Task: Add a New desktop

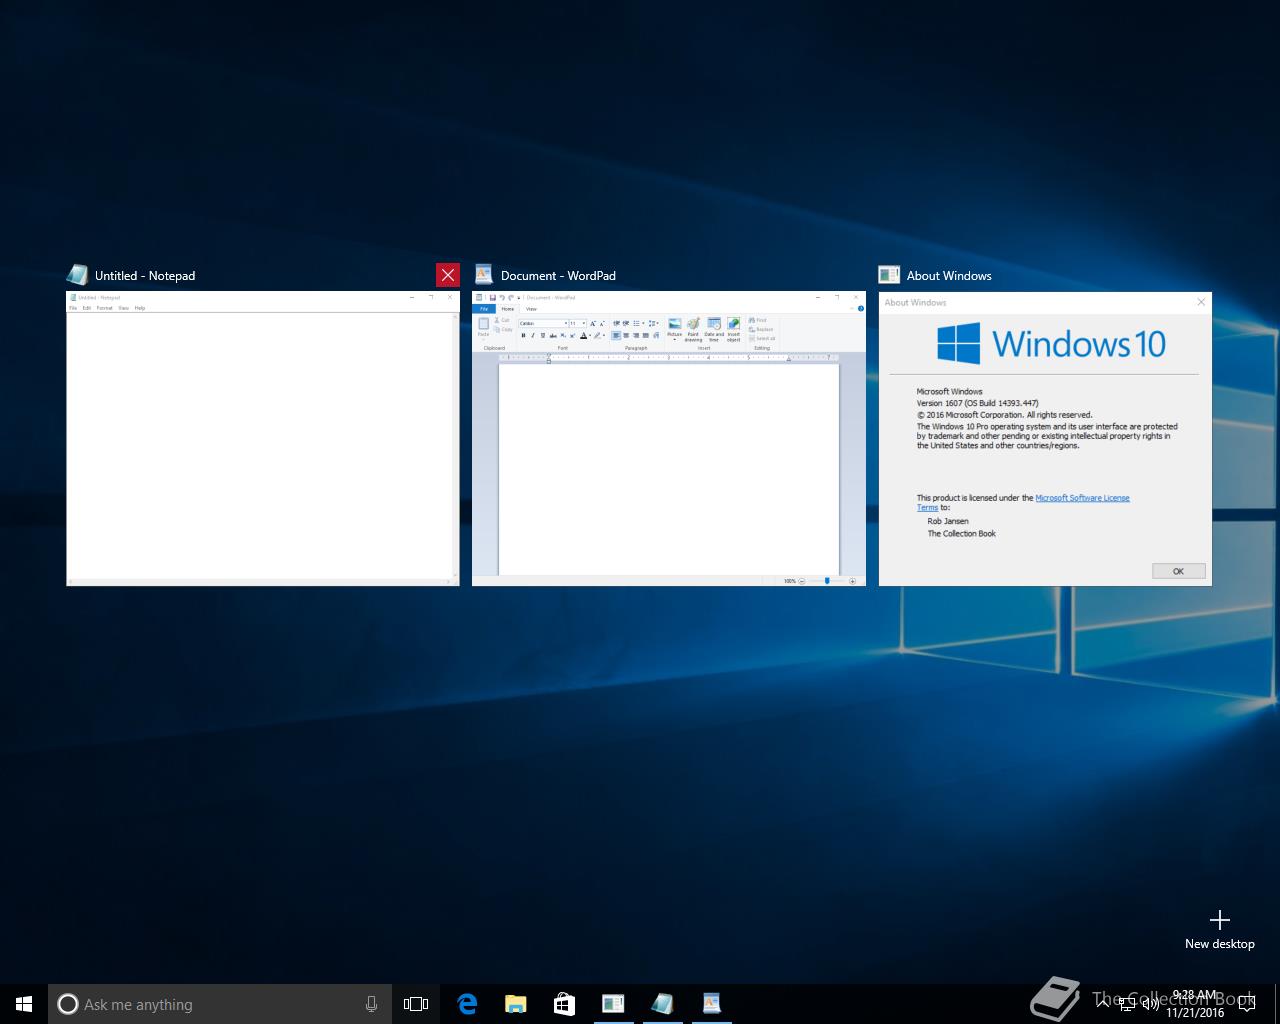Action: [x=1219, y=929]
